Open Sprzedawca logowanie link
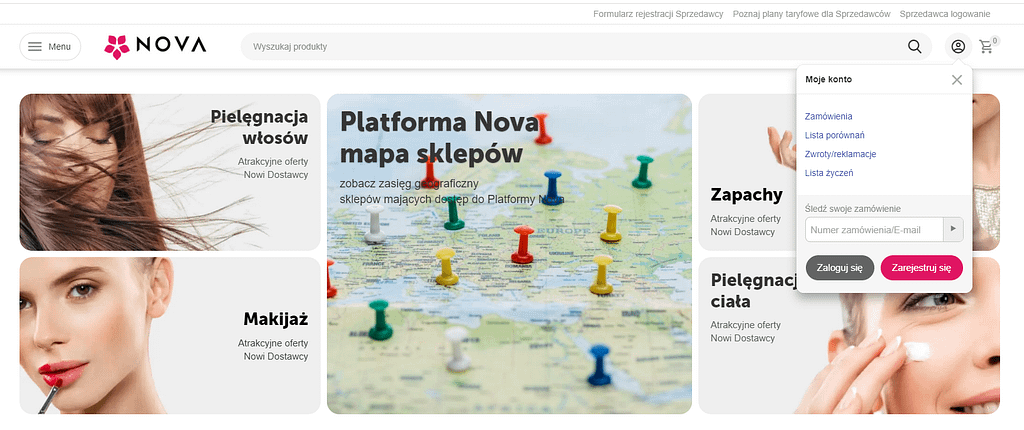This screenshot has height=430, width=1024. pos(945,14)
